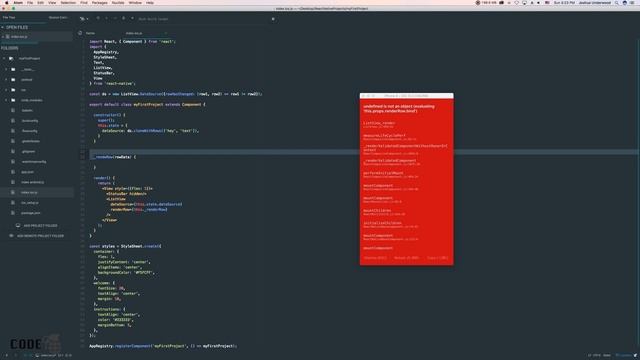Click Add Project Folder
This screenshot has width=640, height=360.
tap(37, 225)
